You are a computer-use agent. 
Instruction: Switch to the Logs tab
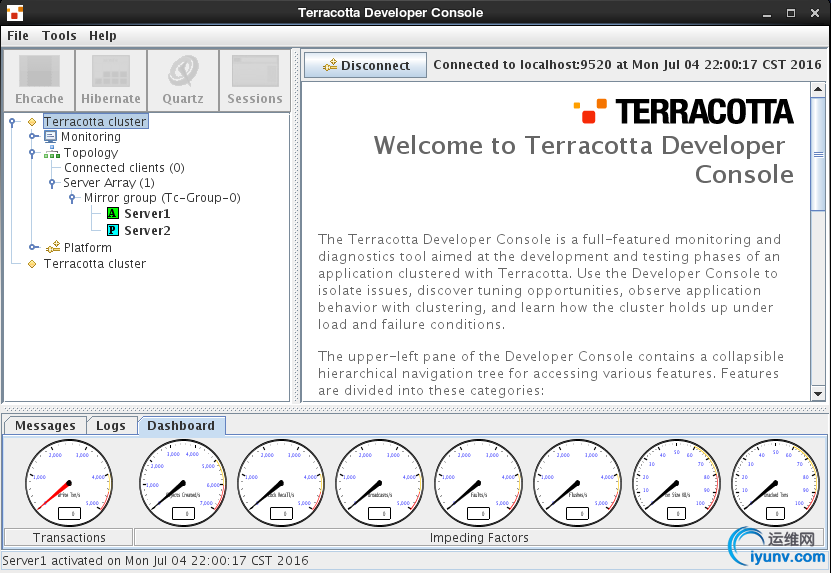click(x=111, y=426)
